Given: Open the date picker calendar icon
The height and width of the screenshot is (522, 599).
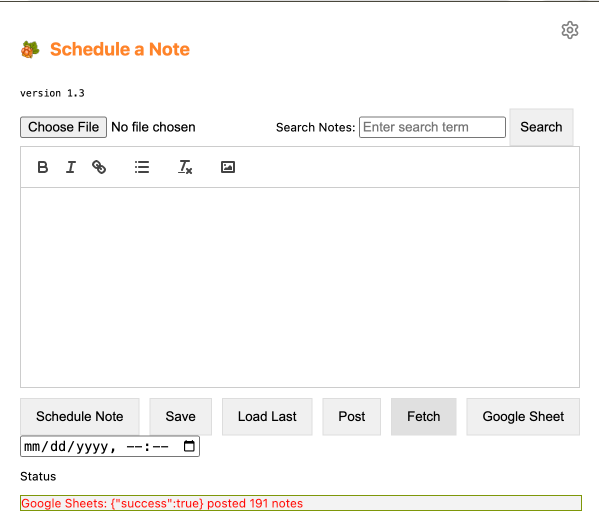Looking at the screenshot, I should (189, 446).
